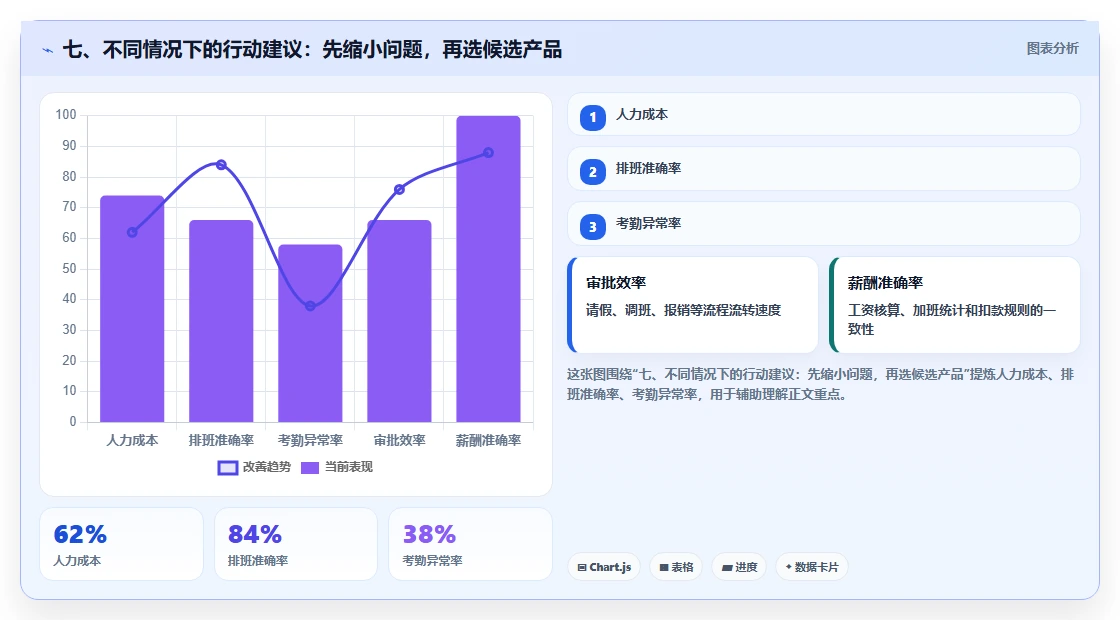Click the trend line point on 考勤异常率
1120x620 pixels.
pyautogui.click(x=310, y=306)
